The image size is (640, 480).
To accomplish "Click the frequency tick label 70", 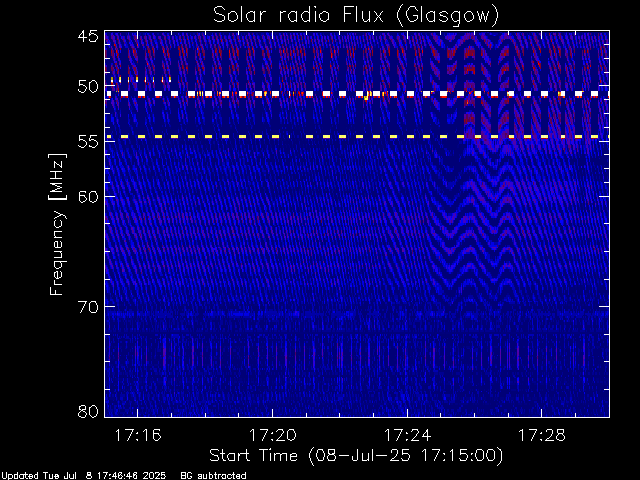I will [x=88, y=307].
